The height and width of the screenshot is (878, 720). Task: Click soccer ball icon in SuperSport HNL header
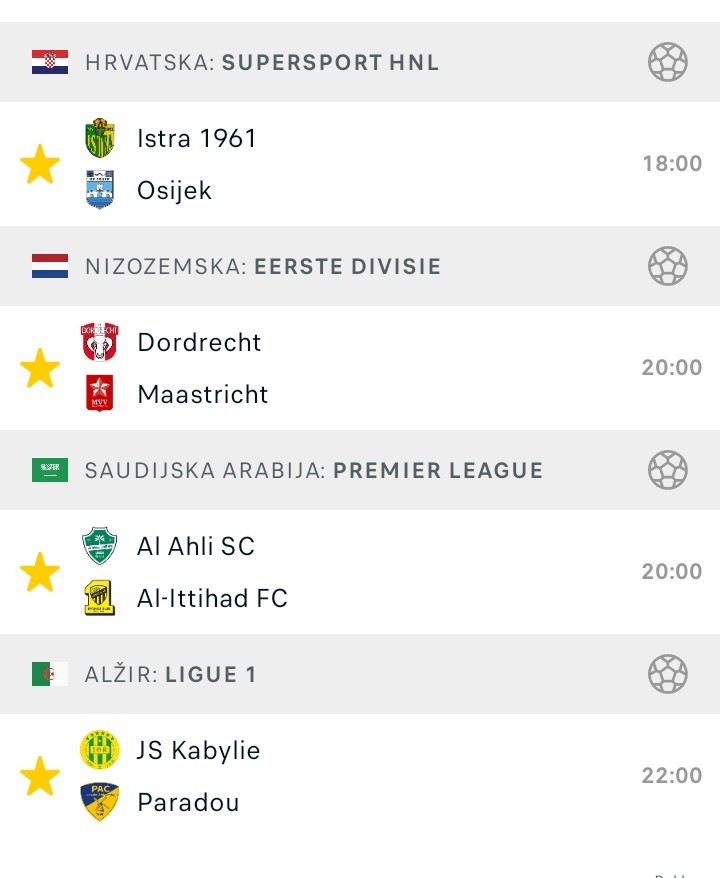click(667, 62)
